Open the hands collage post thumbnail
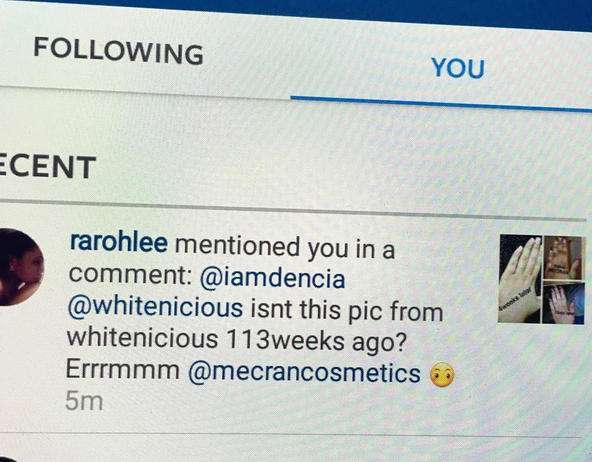 pyautogui.click(x=542, y=279)
